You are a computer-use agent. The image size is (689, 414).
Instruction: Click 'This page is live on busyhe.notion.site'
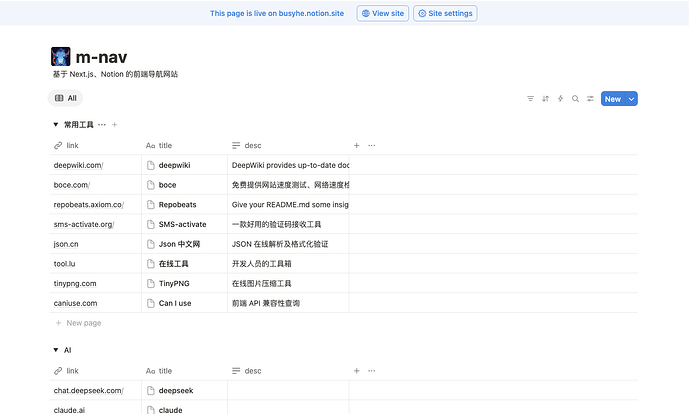pyautogui.click(x=277, y=13)
